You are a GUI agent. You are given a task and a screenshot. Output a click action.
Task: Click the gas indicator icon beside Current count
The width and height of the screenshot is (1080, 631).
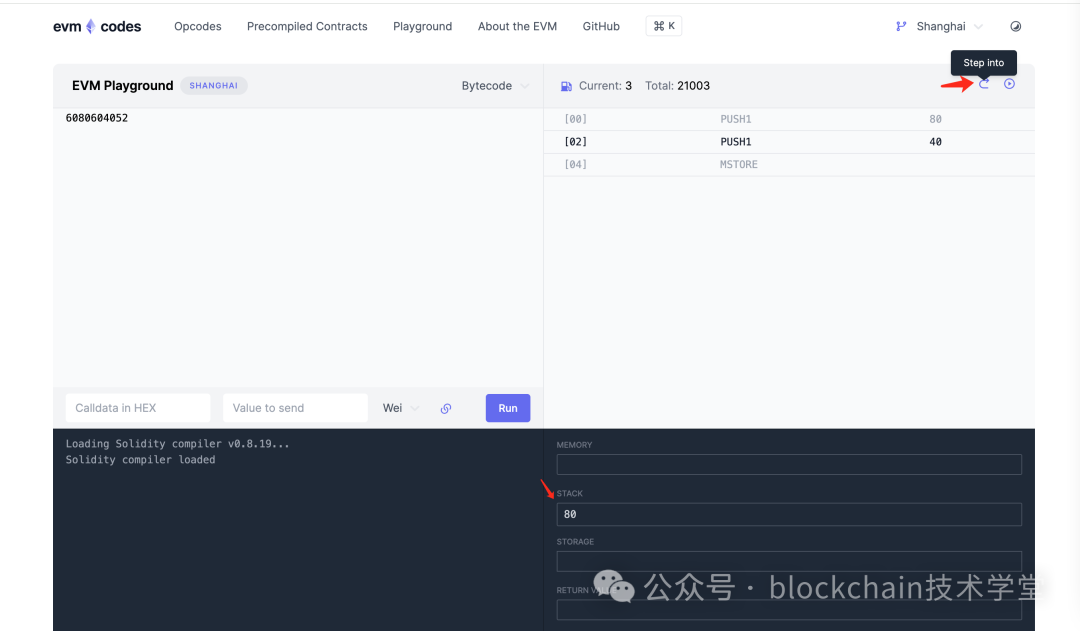[565, 85]
